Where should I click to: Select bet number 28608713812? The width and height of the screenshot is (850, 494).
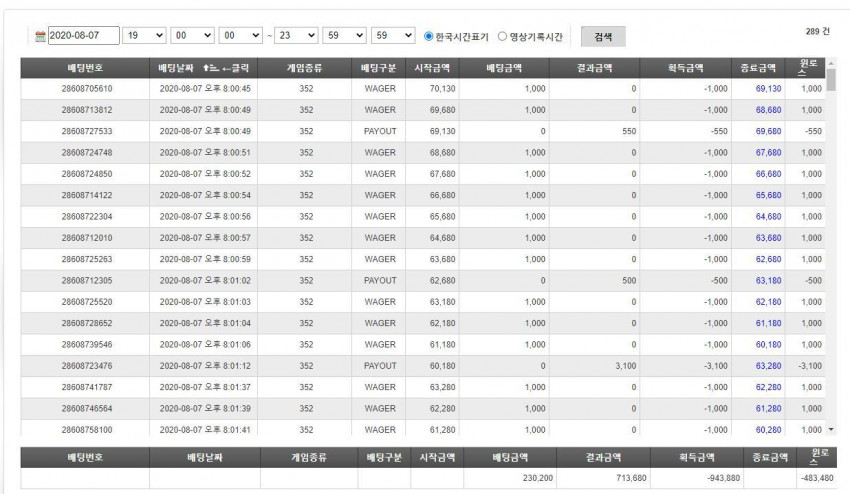click(x=87, y=110)
